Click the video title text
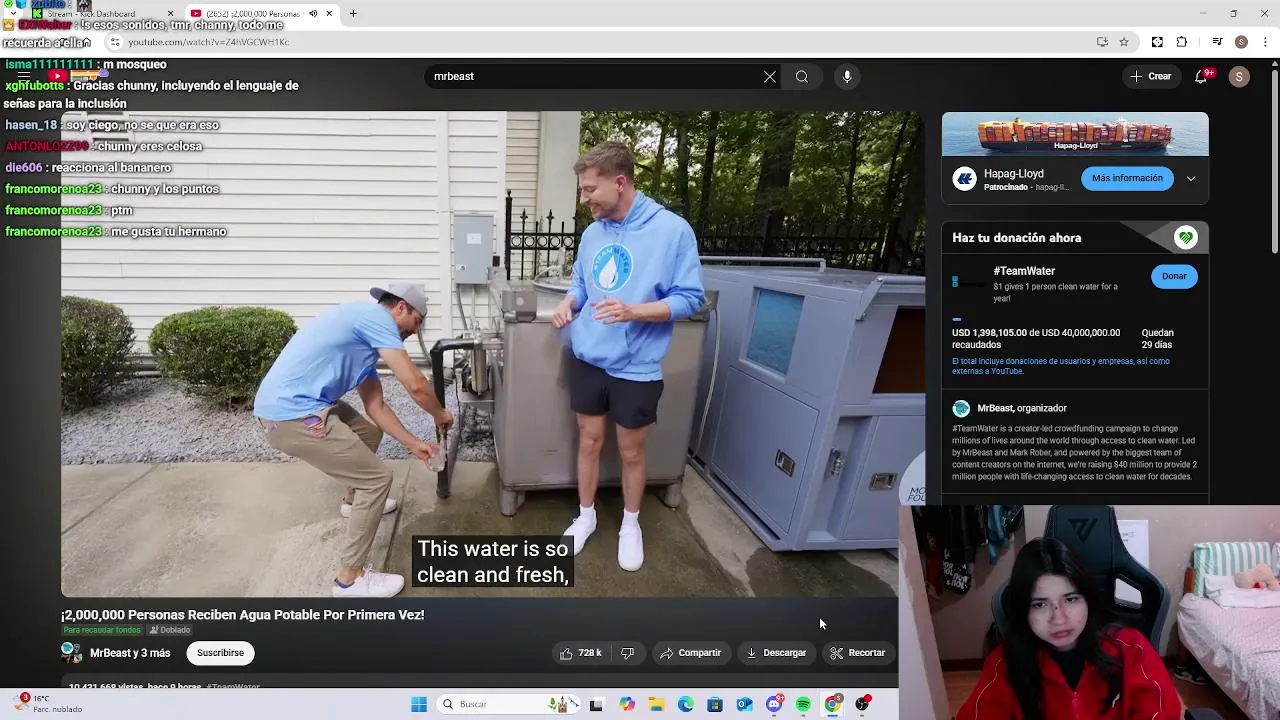The height and width of the screenshot is (720, 1280). point(243,615)
